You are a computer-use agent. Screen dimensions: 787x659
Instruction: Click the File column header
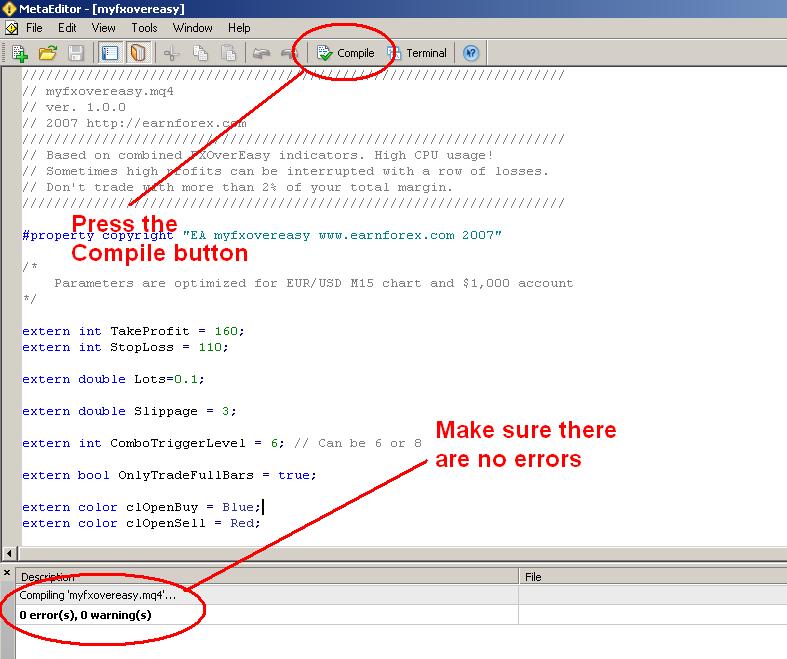pos(652,577)
